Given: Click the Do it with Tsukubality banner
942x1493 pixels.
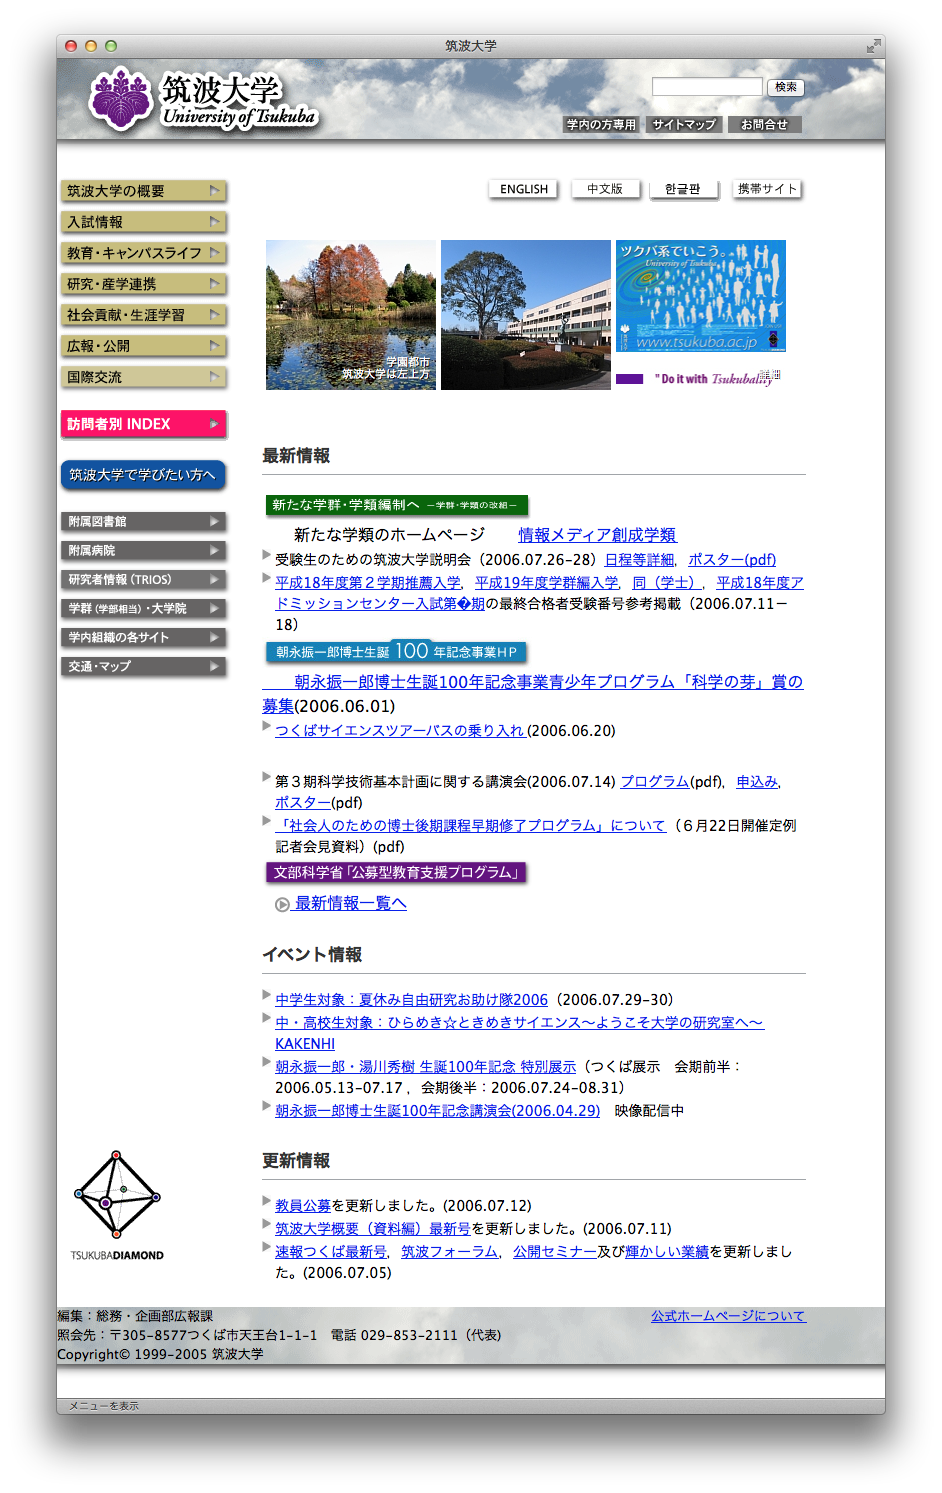Looking at the screenshot, I should pyautogui.click(x=698, y=378).
